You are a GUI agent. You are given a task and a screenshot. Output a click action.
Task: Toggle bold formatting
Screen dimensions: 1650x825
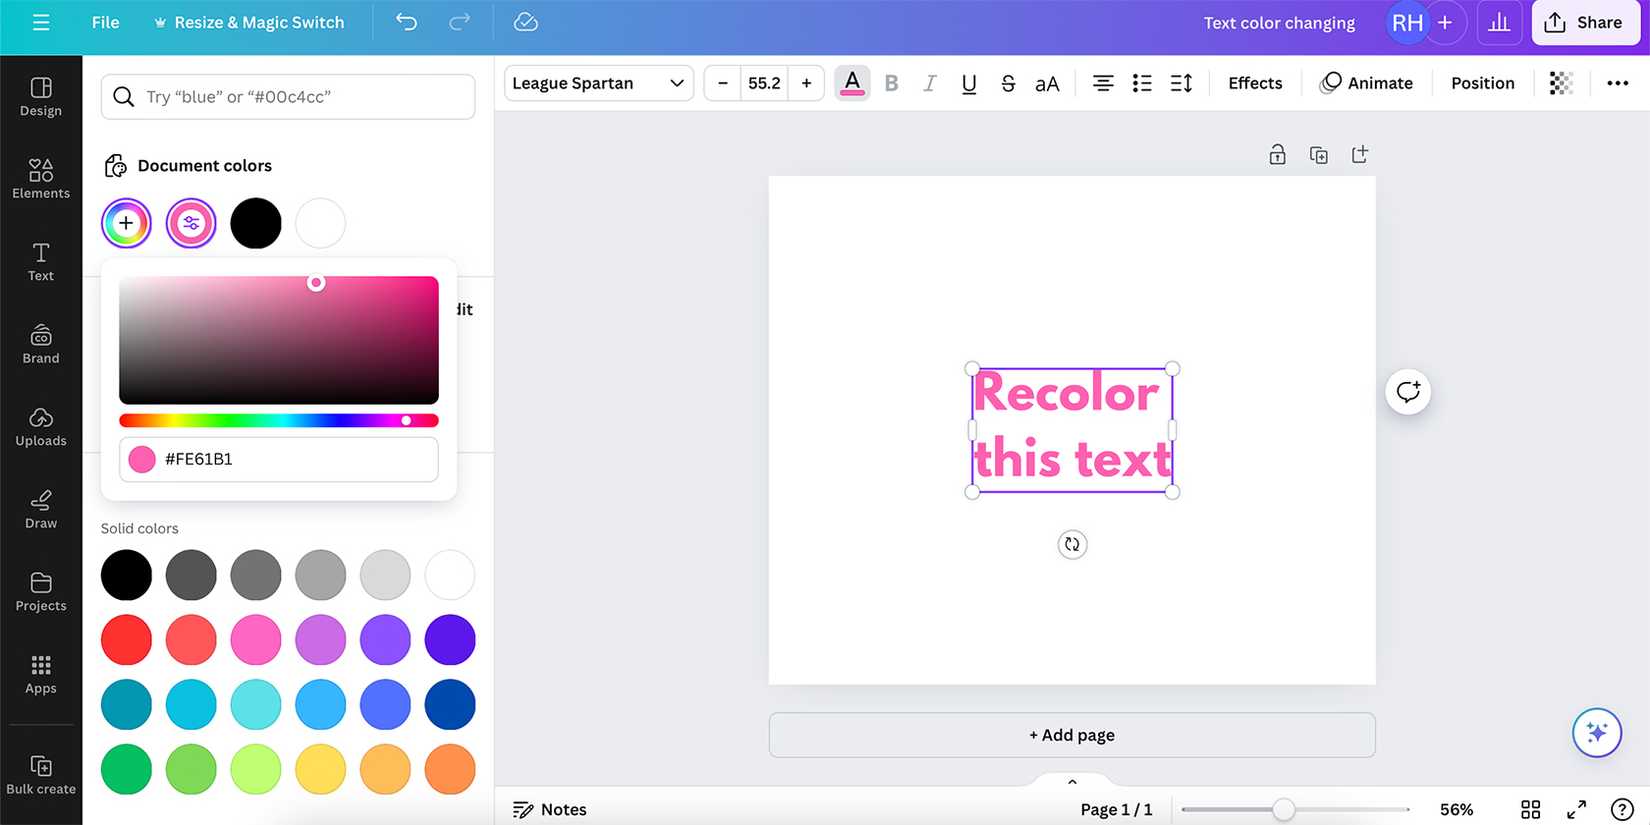click(891, 83)
